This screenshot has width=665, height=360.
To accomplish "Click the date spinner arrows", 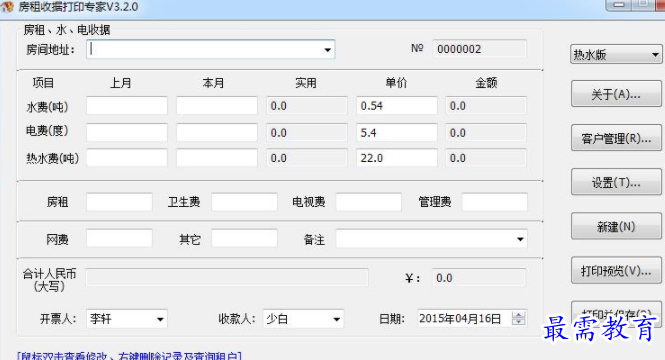I will point(518,318).
